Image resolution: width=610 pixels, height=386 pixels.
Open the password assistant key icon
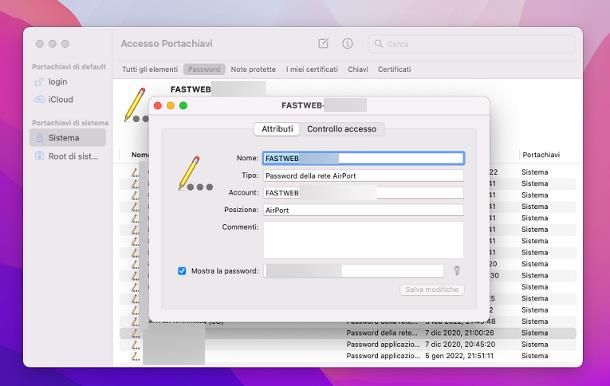tap(457, 270)
